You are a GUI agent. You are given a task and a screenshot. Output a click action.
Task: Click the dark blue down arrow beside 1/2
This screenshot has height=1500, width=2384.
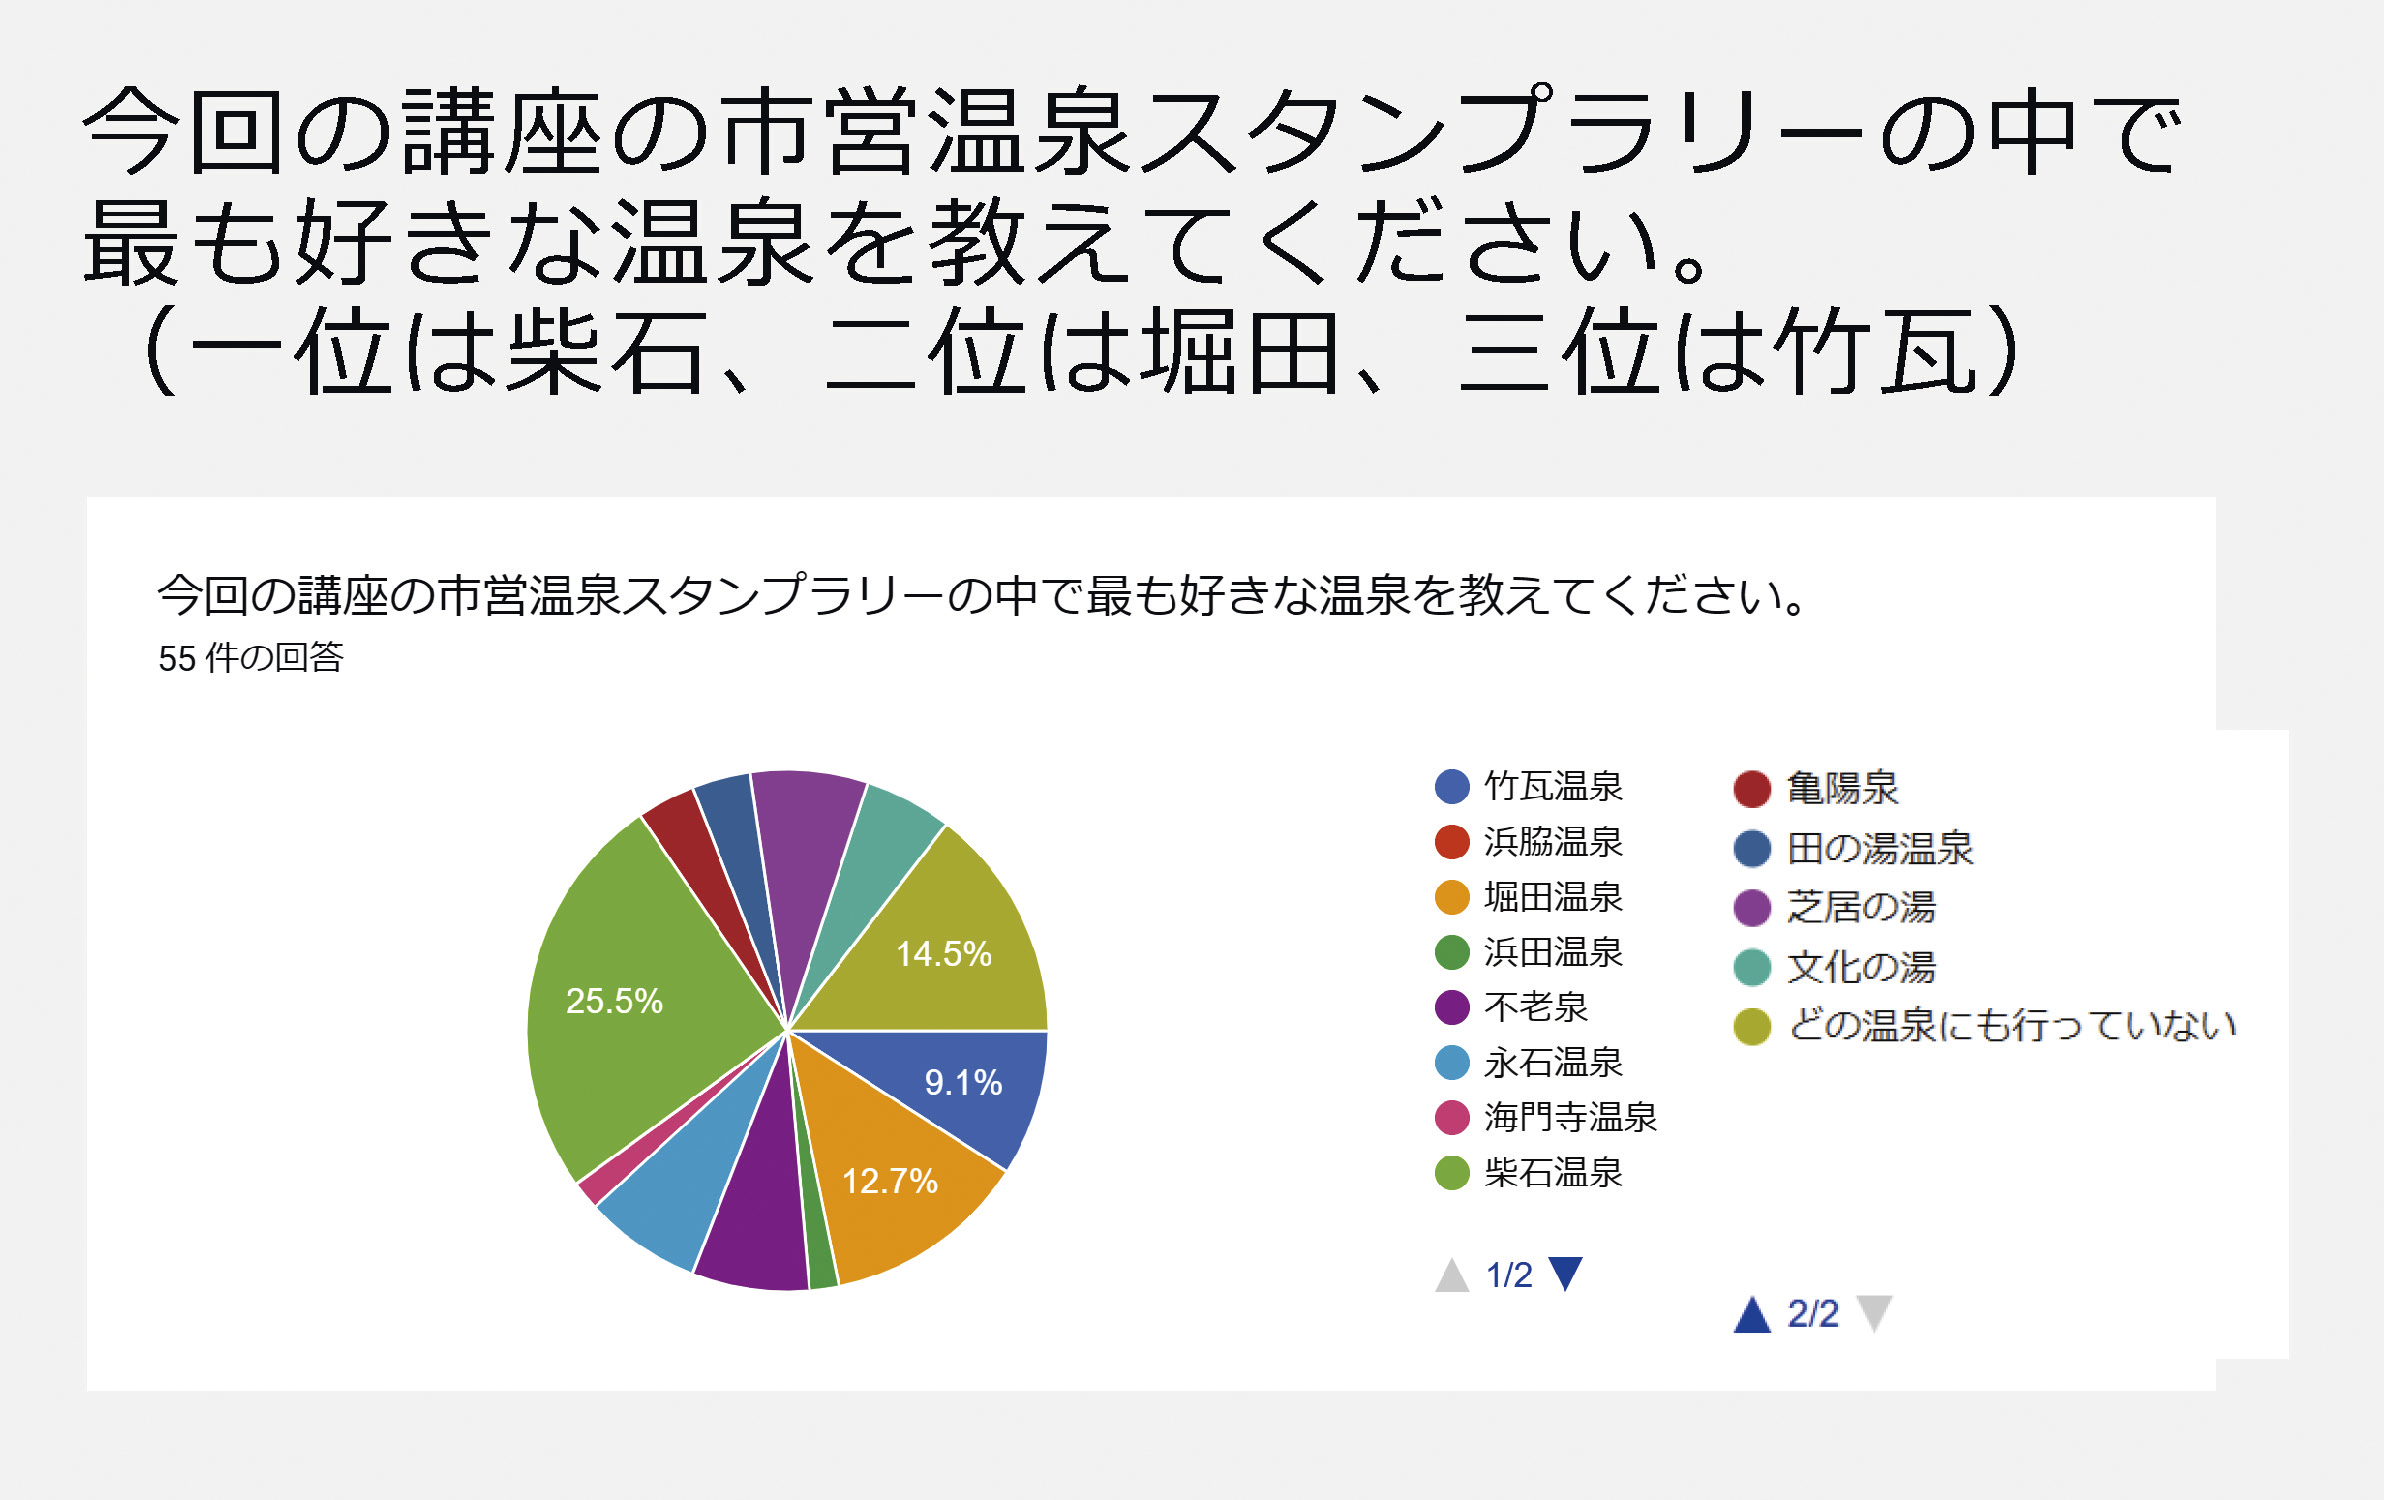pyautogui.click(x=1565, y=1274)
